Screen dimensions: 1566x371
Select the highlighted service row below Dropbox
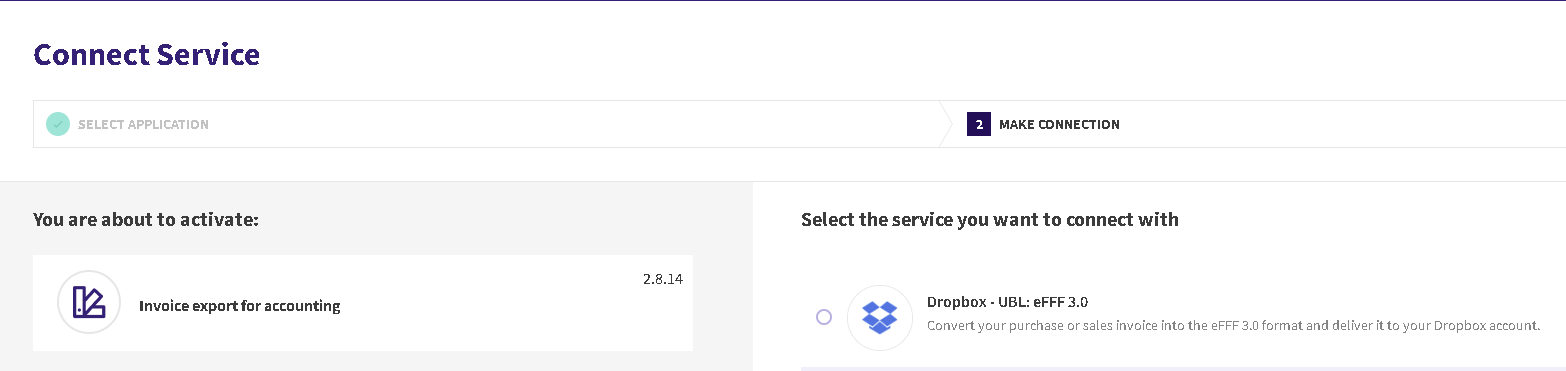1183,369
